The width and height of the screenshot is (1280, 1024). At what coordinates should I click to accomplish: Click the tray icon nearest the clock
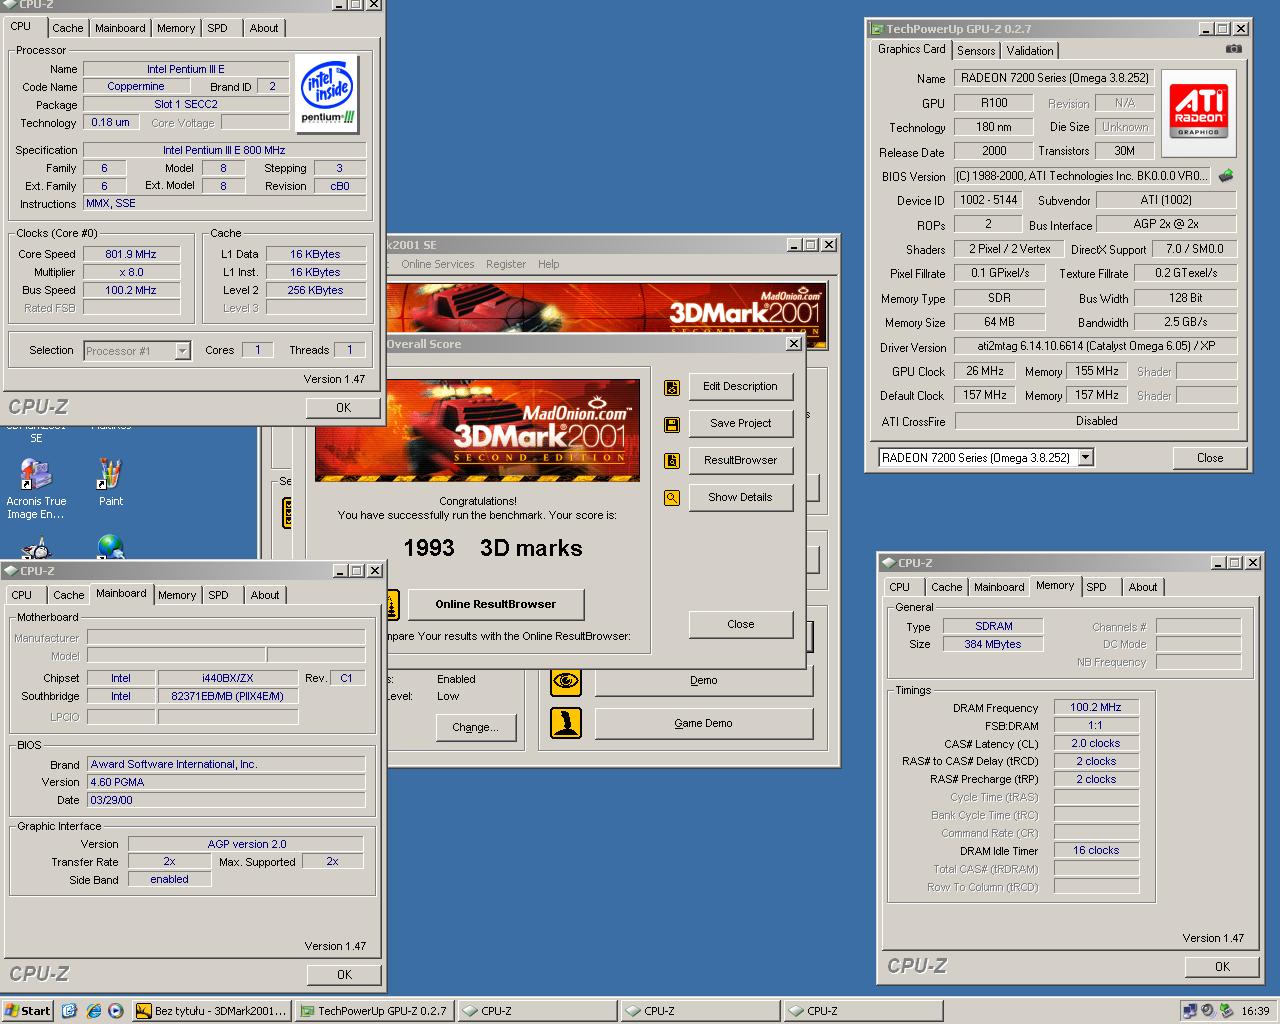click(1226, 1011)
